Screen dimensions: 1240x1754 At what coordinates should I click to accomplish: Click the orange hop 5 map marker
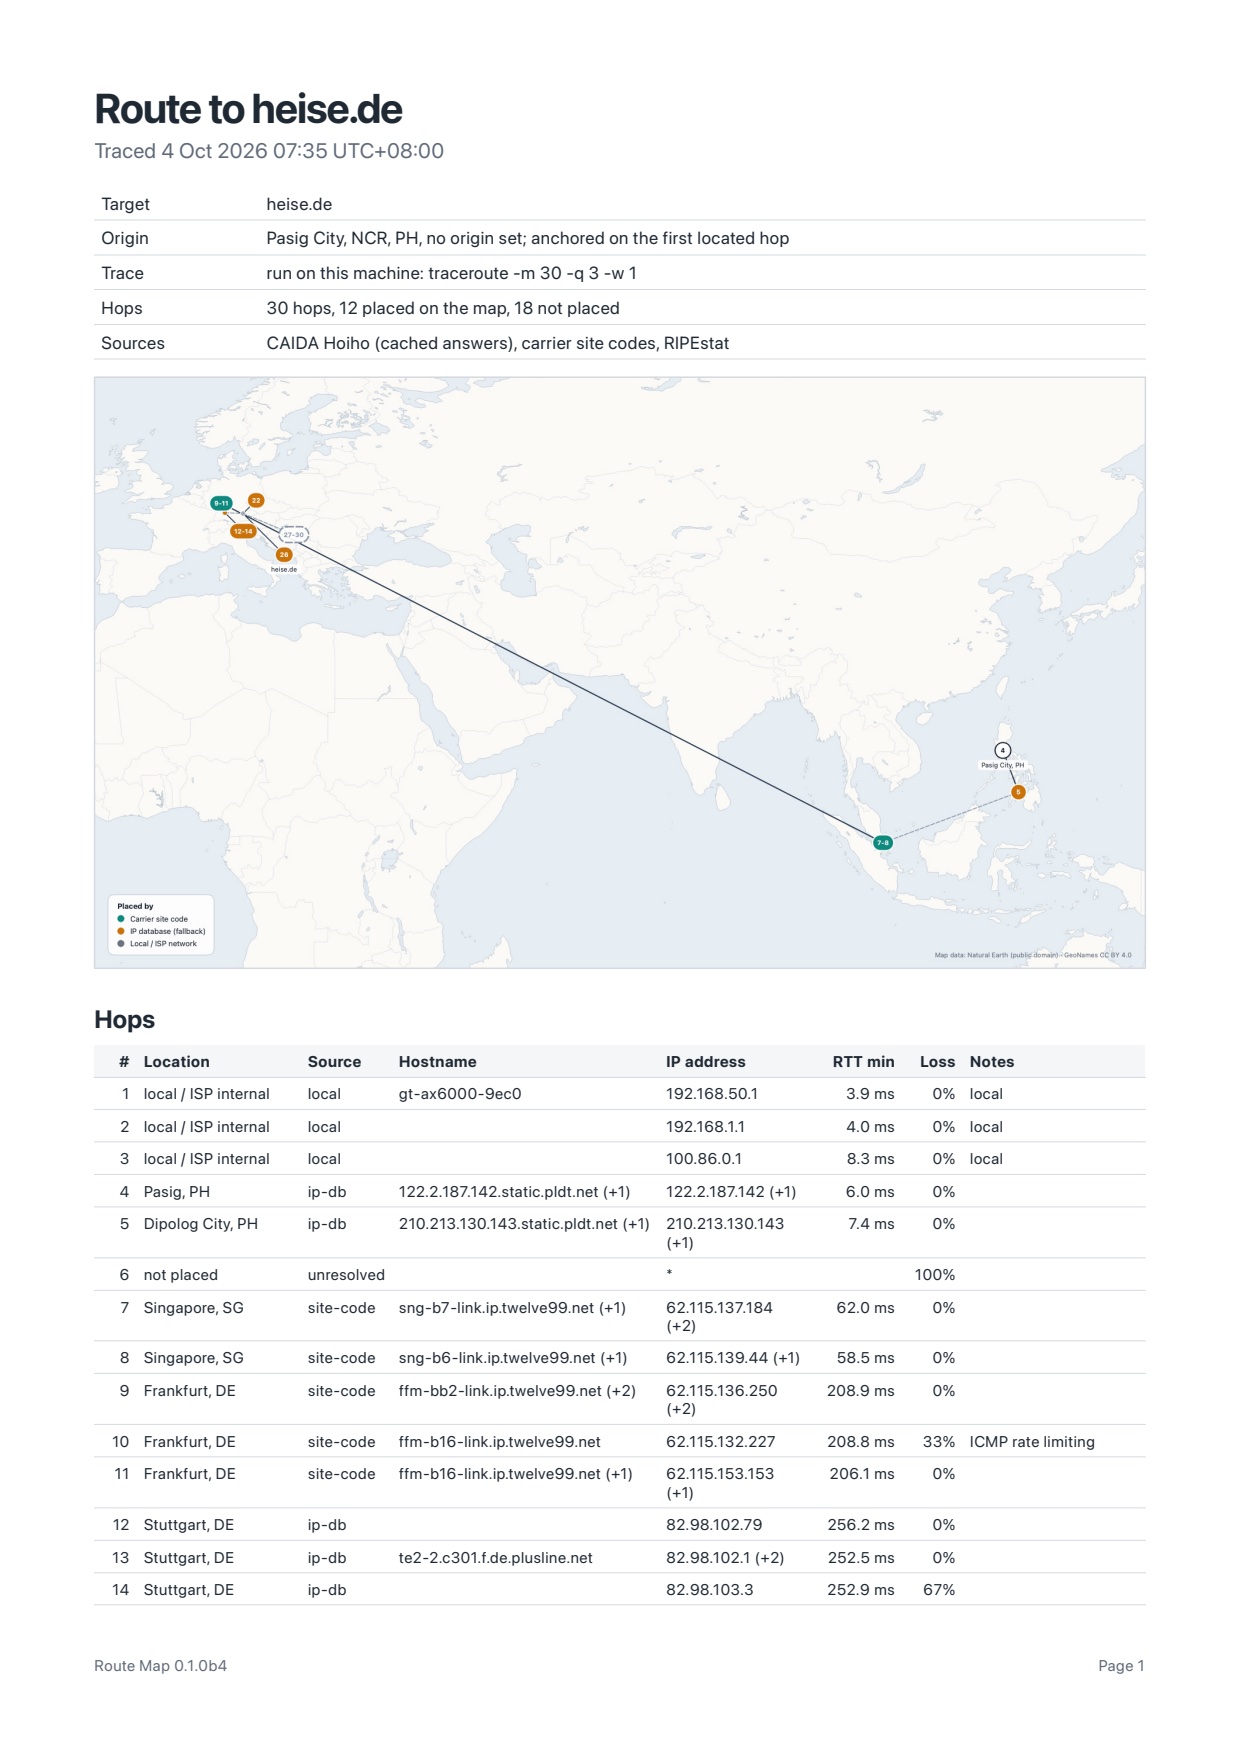tap(1018, 792)
